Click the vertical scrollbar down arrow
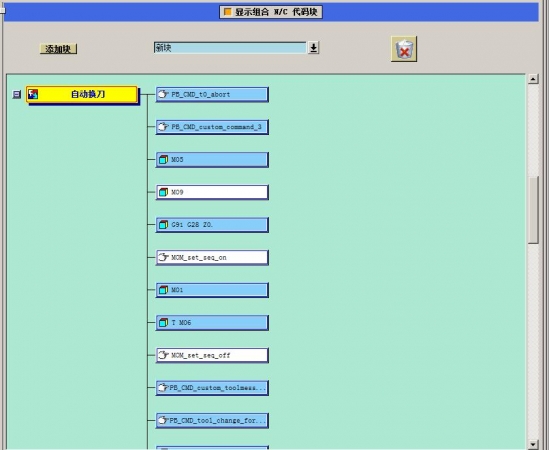This screenshot has width=549, height=450. pos(533,444)
